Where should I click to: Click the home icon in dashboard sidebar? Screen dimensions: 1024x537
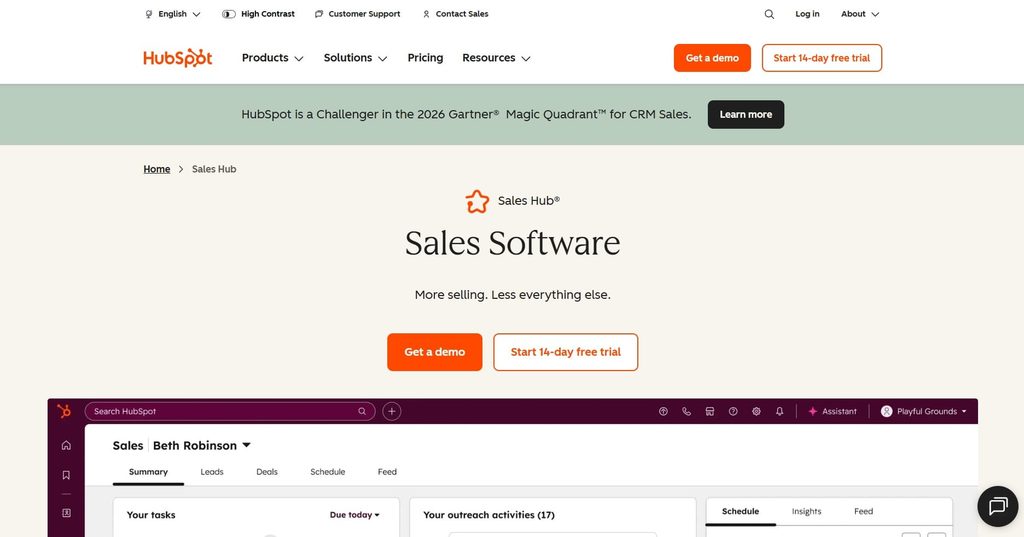66,445
